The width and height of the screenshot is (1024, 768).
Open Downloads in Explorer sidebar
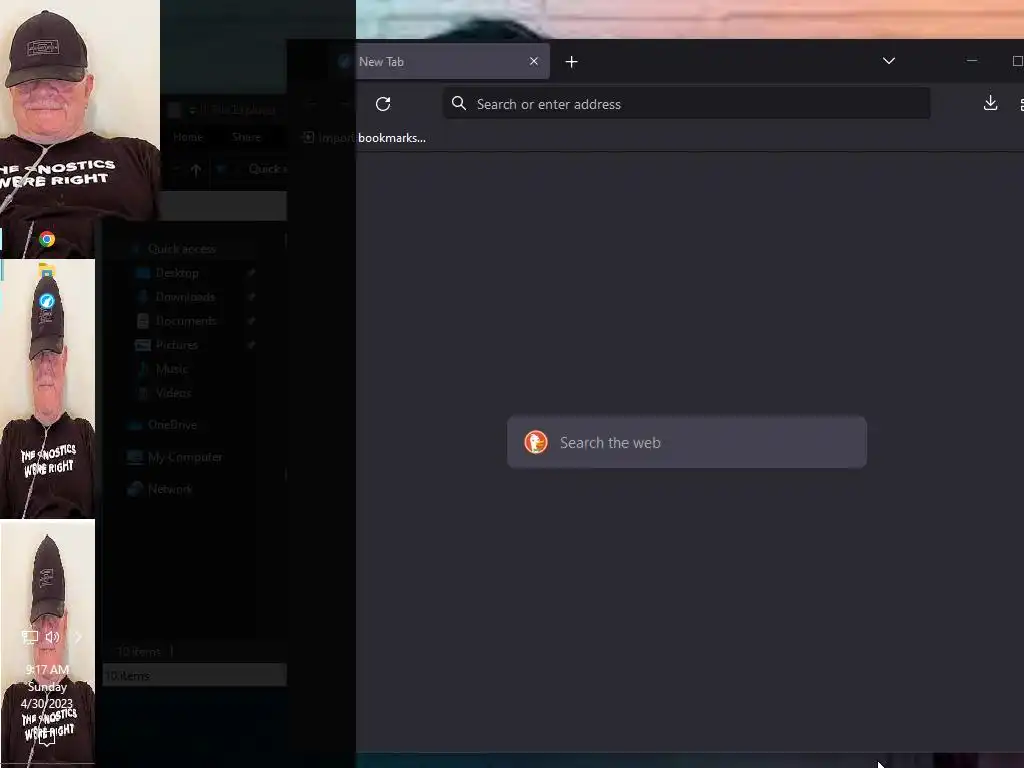185,297
